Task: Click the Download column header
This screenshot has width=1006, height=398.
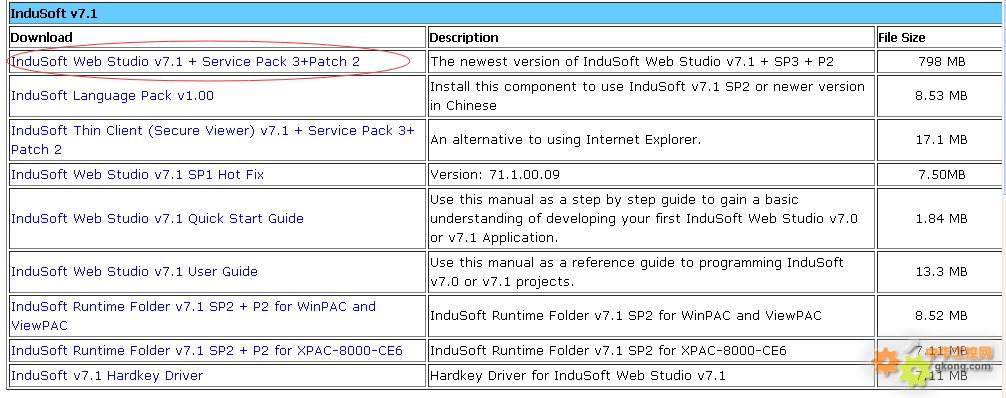Action: point(42,37)
